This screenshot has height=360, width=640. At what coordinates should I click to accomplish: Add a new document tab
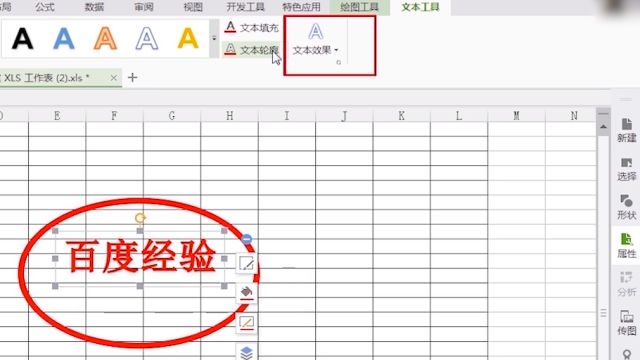(x=132, y=77)
